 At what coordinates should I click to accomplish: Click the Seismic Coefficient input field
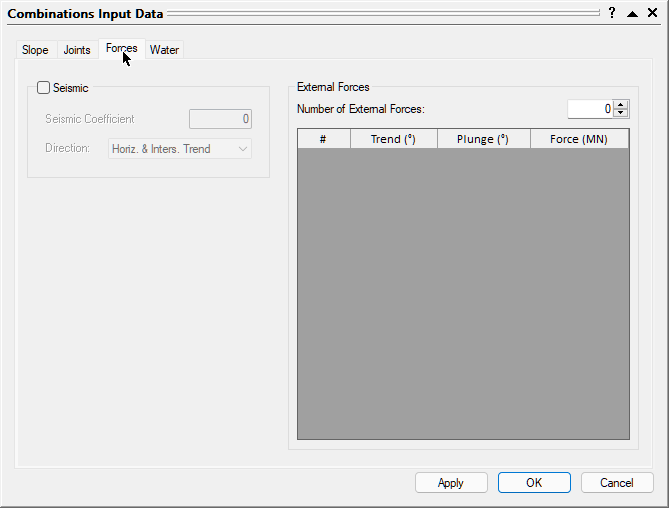pos(220,119)
